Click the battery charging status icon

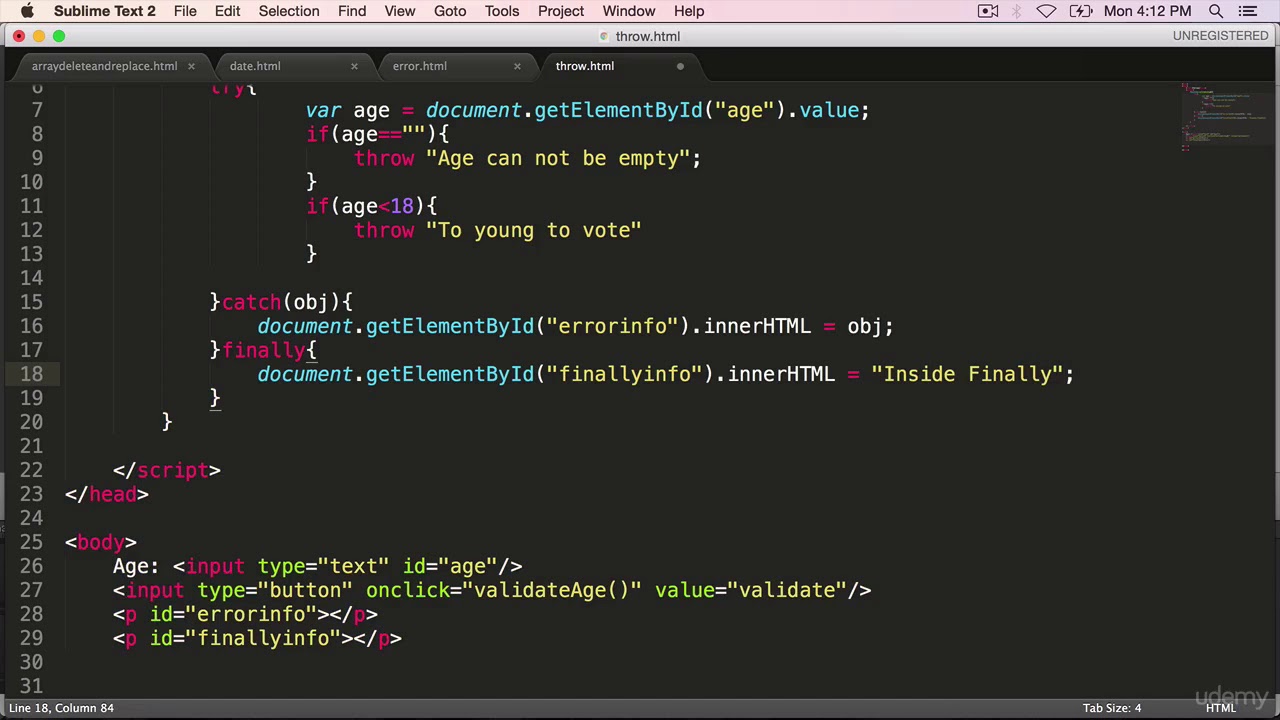[x=1081, y=11]
